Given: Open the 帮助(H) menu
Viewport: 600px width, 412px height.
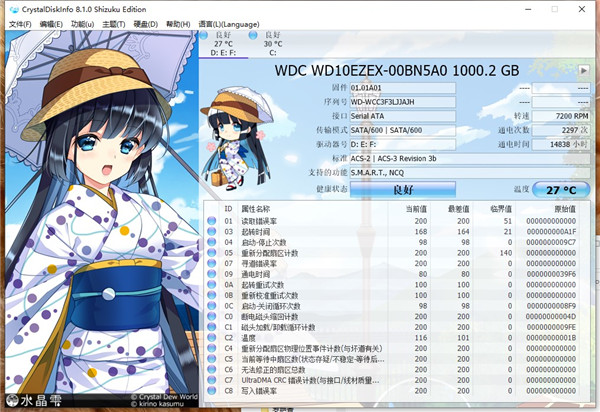Looking at the screenshot, I should pyautogui.click(x=178, y=24).
